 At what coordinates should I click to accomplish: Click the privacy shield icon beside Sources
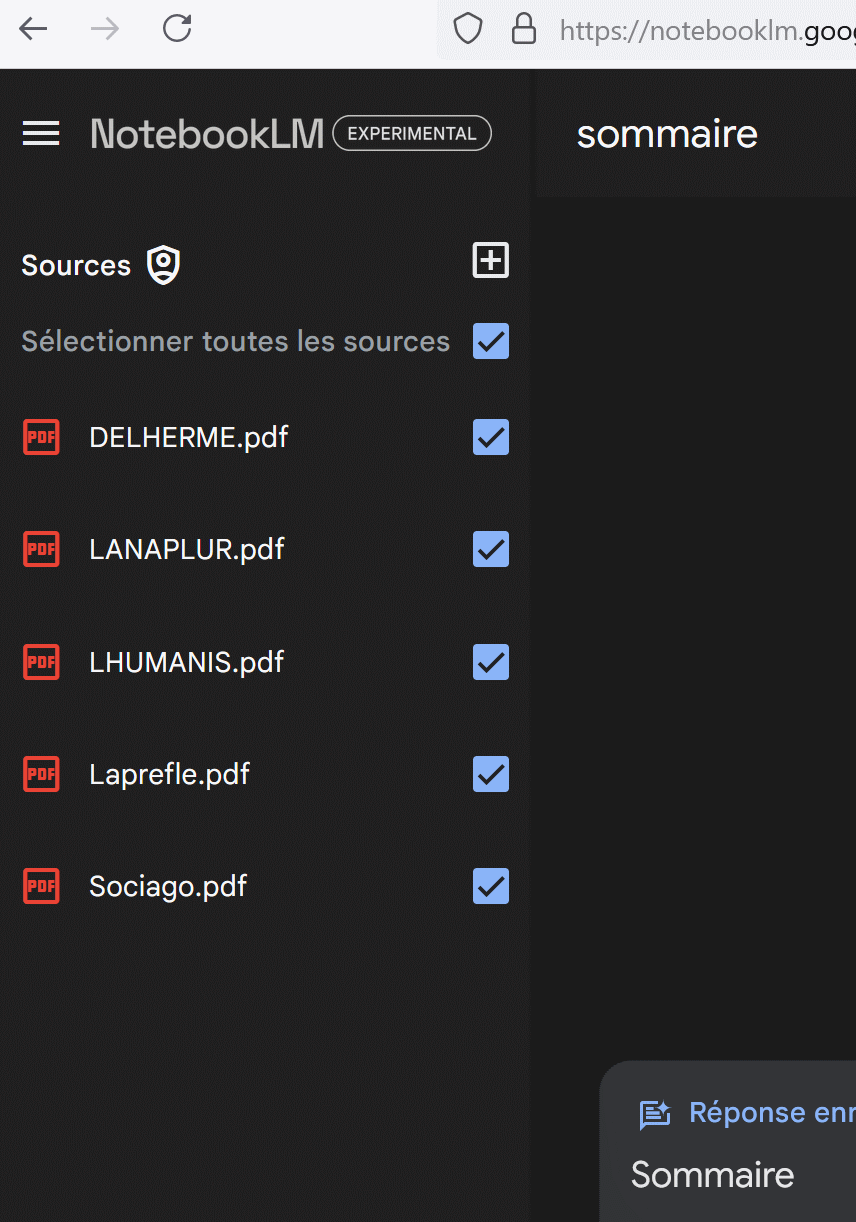click(164, 266)
